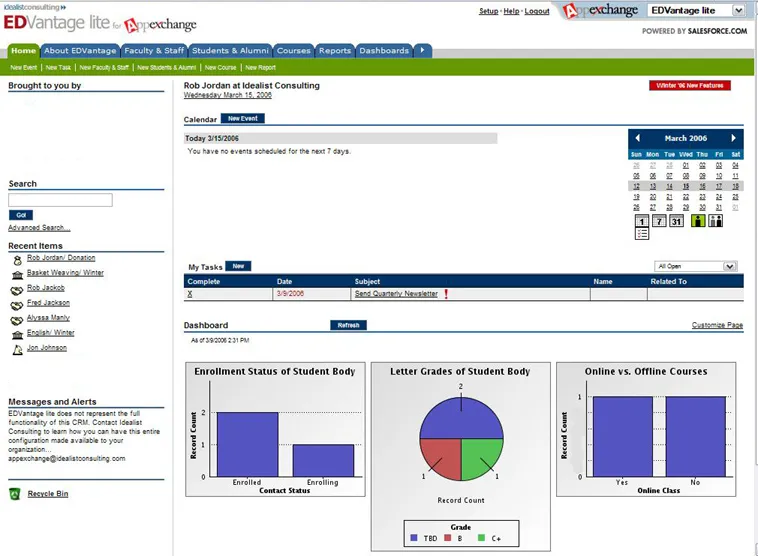
Task: Open All Open tasks filter dropdown
Action: click(696, 266)
